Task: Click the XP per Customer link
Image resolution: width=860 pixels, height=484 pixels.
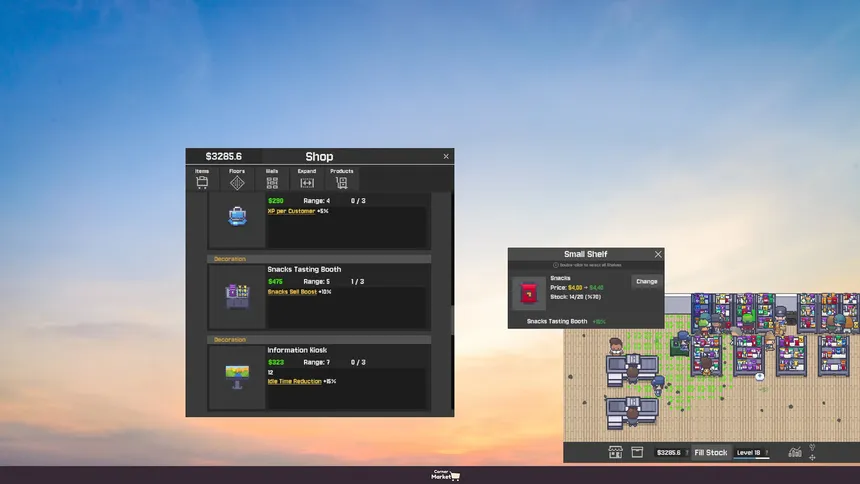Action: tap(291, 211)
